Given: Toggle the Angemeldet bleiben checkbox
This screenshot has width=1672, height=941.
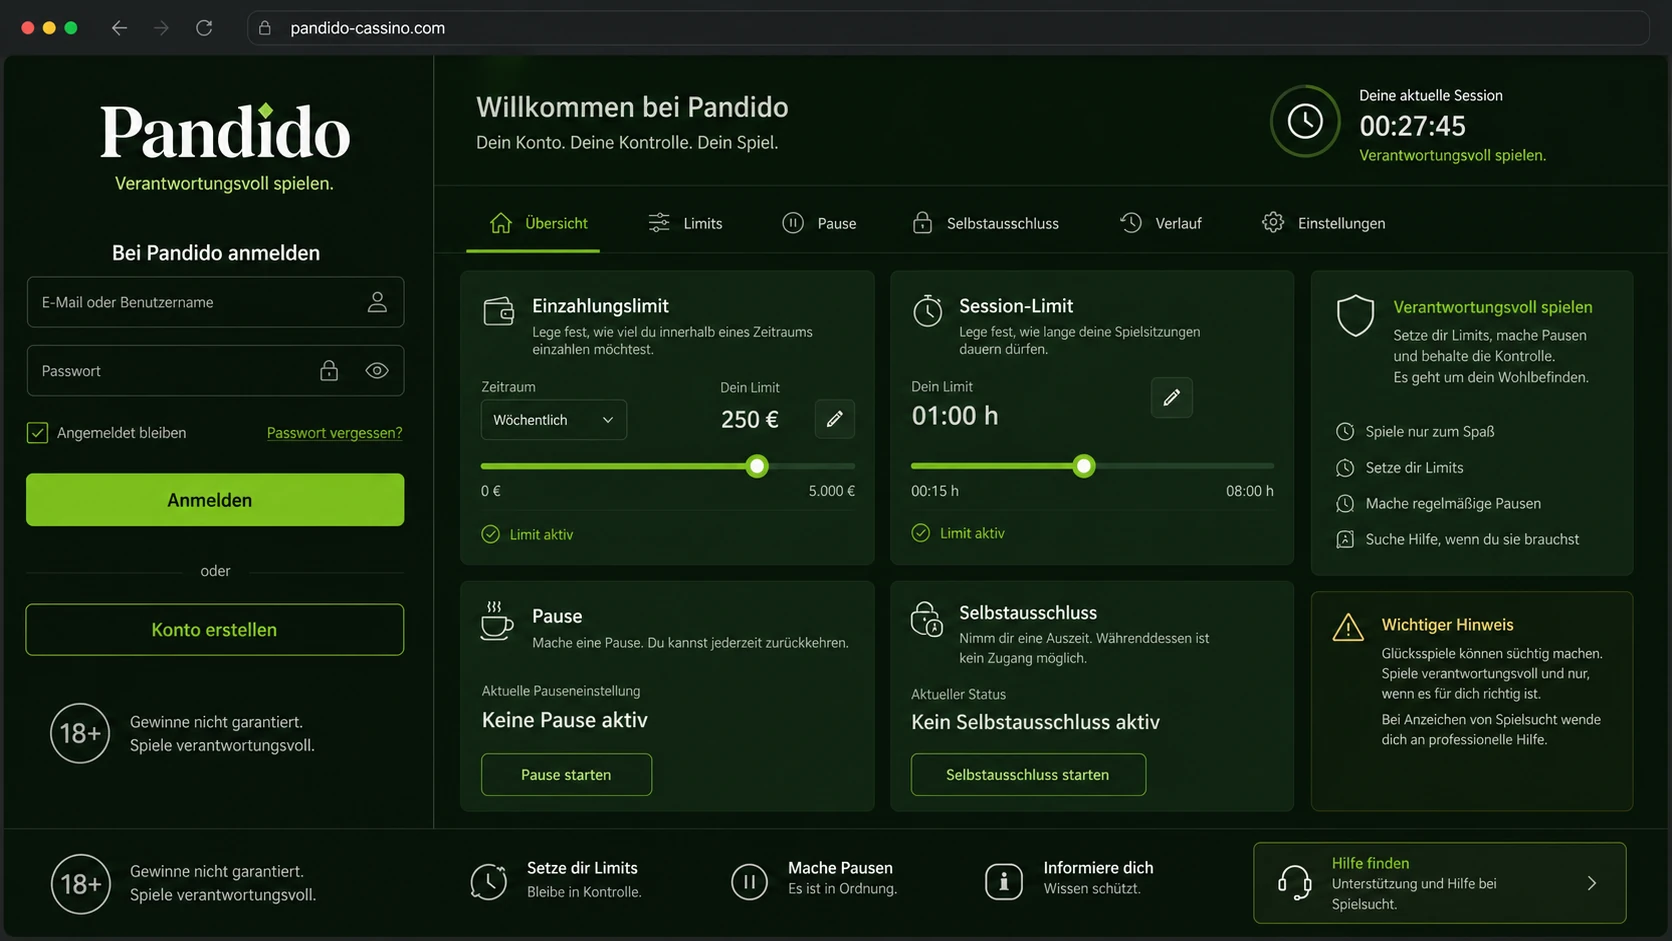Looking at the screenshot, I should pyautogui.click(x=37, y=433).
